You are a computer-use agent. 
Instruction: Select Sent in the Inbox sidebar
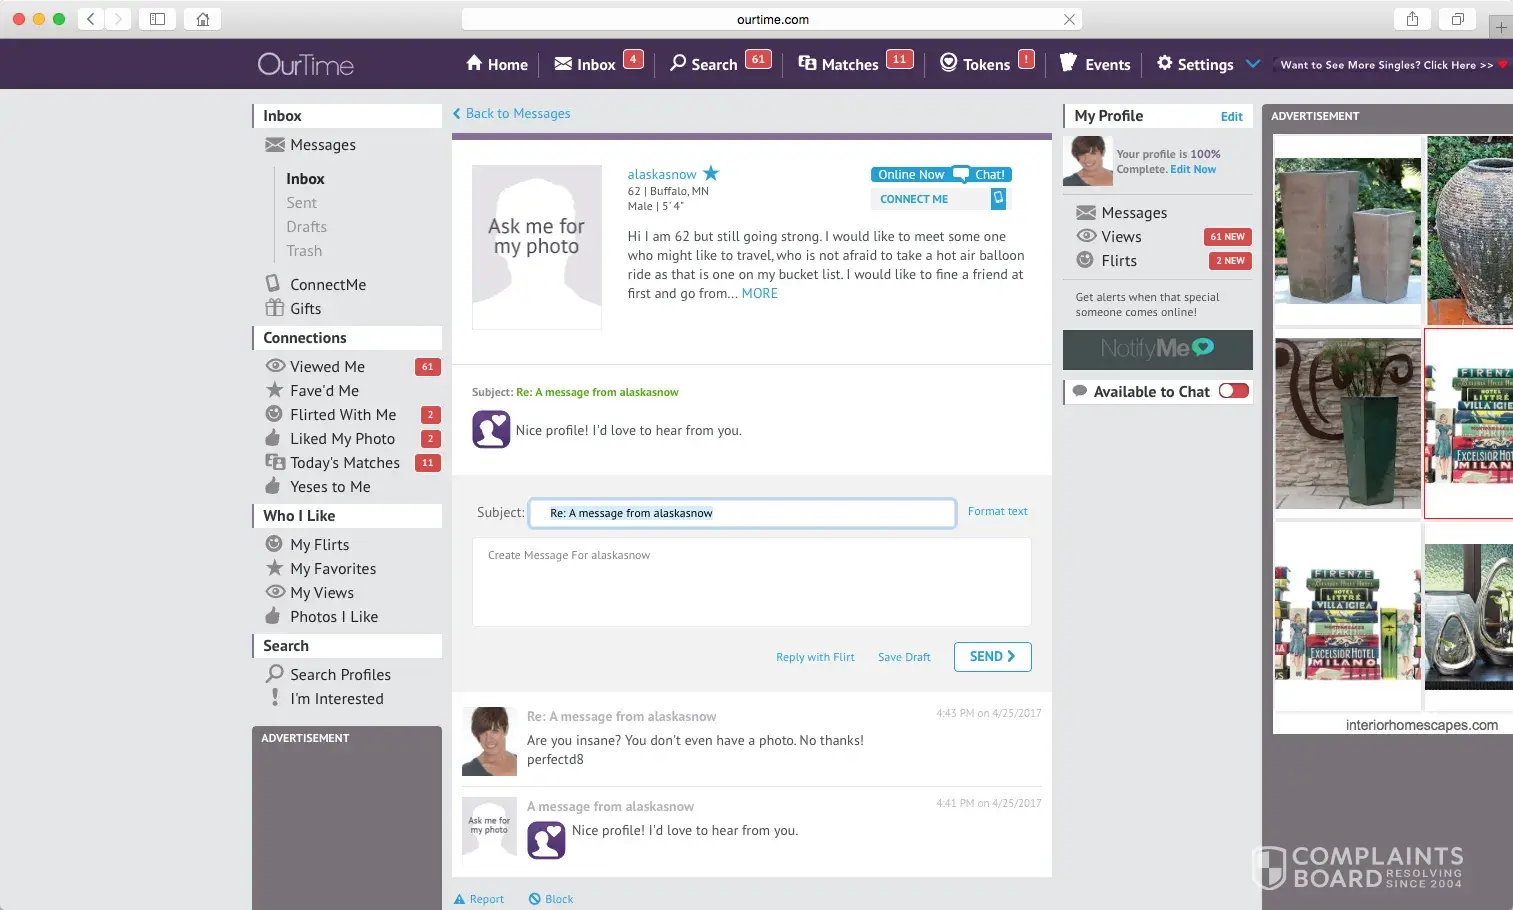(301, 203)
